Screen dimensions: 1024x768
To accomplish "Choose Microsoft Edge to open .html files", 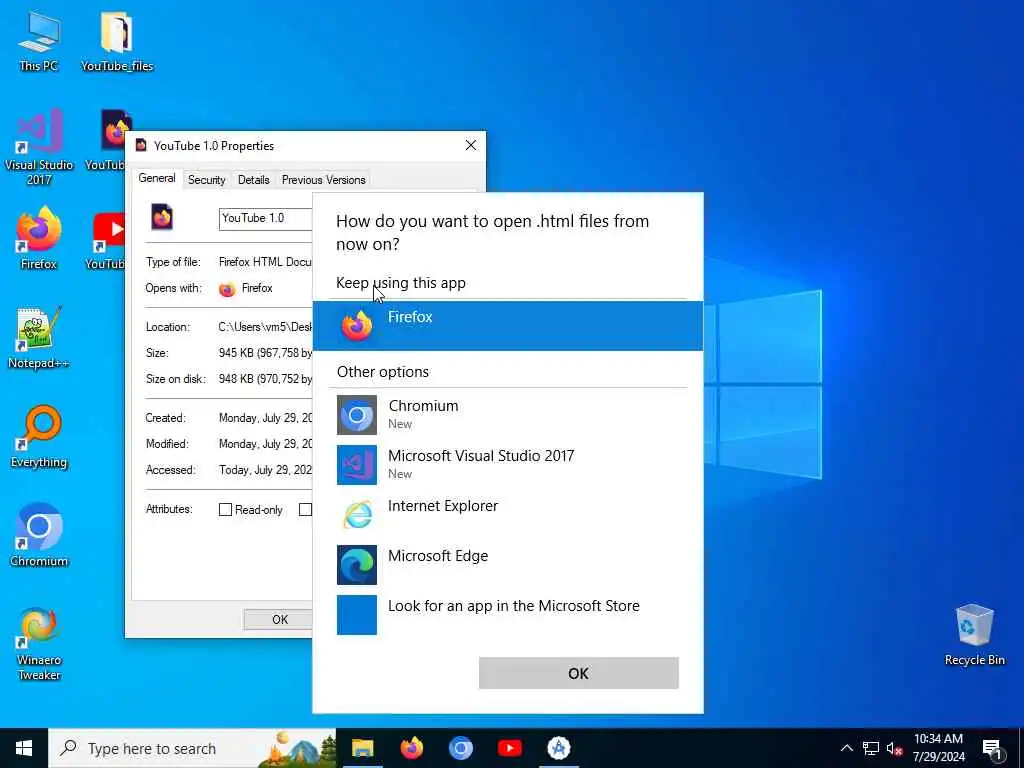I will click(507, 564).
